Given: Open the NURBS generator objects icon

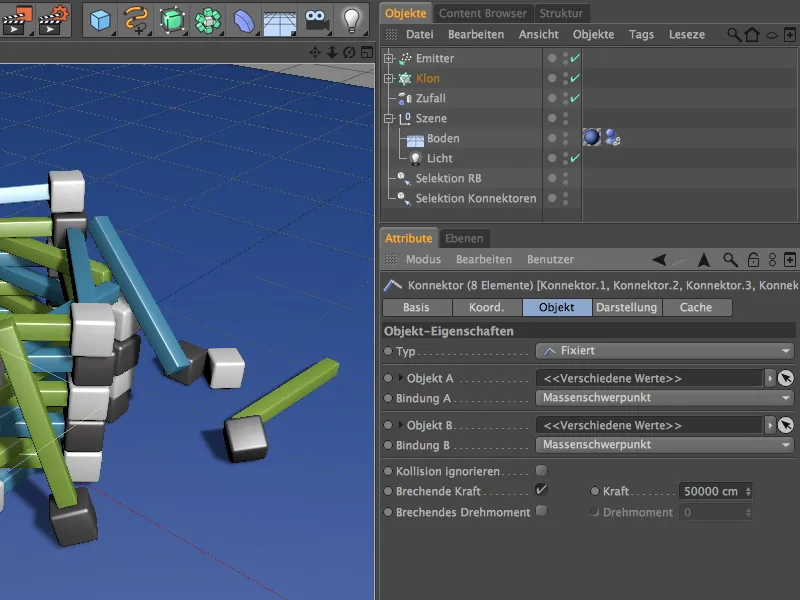Looking at the screenshot, I should (172, 20).
